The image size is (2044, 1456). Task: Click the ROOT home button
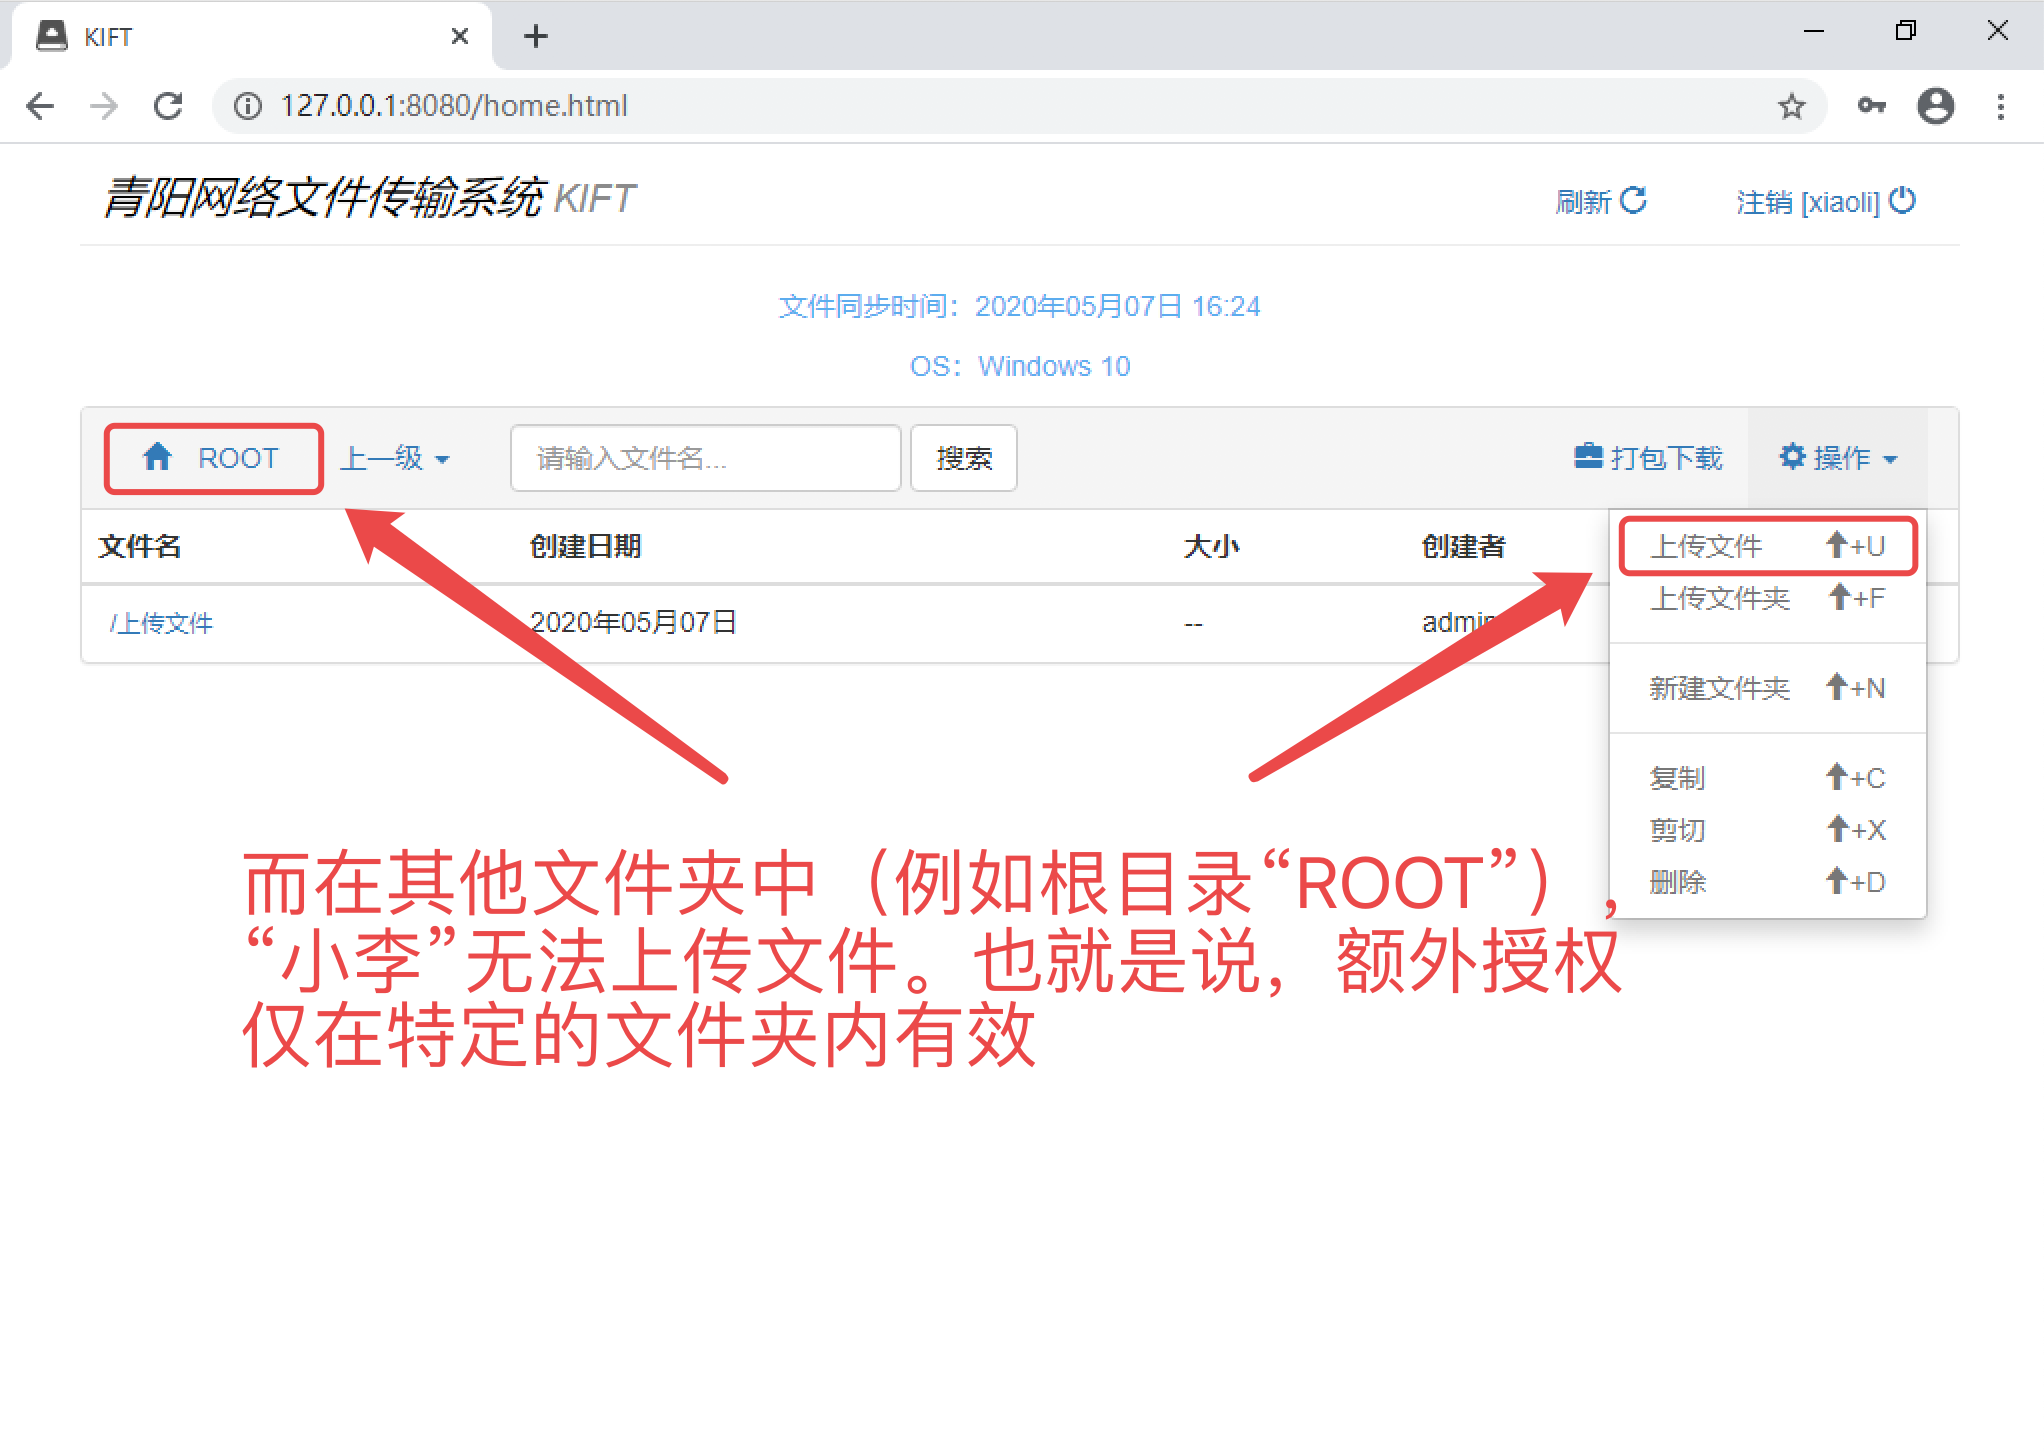click(x=213, y=458)
